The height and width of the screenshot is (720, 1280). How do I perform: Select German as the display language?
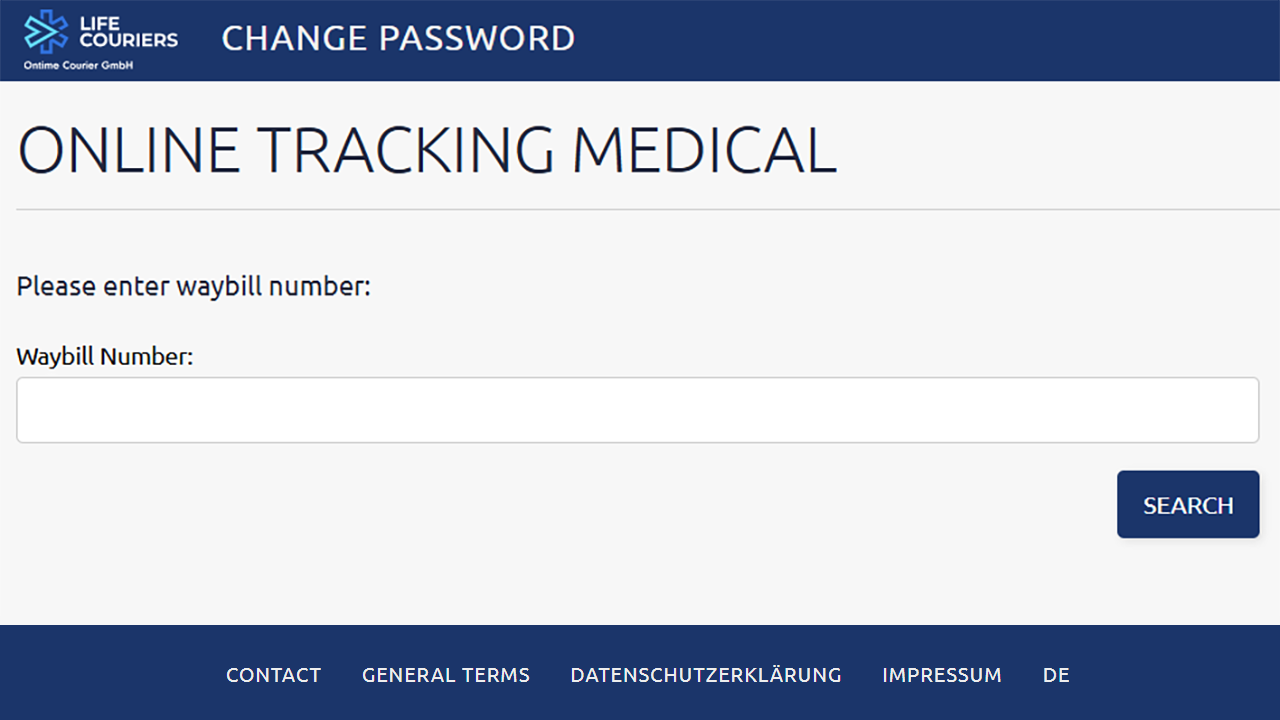coord(1056,675)
